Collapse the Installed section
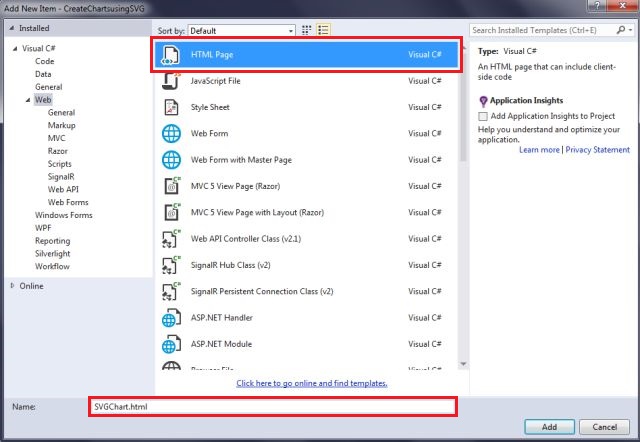 coord(11,28)
